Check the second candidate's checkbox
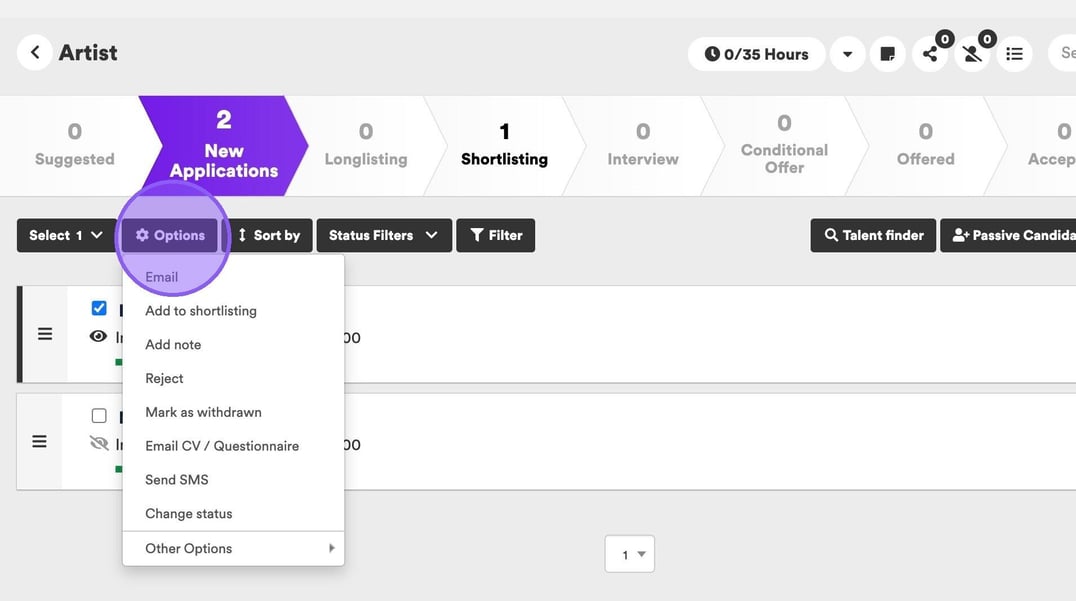The image size is (1076, 601). click(x=99, y=415)
